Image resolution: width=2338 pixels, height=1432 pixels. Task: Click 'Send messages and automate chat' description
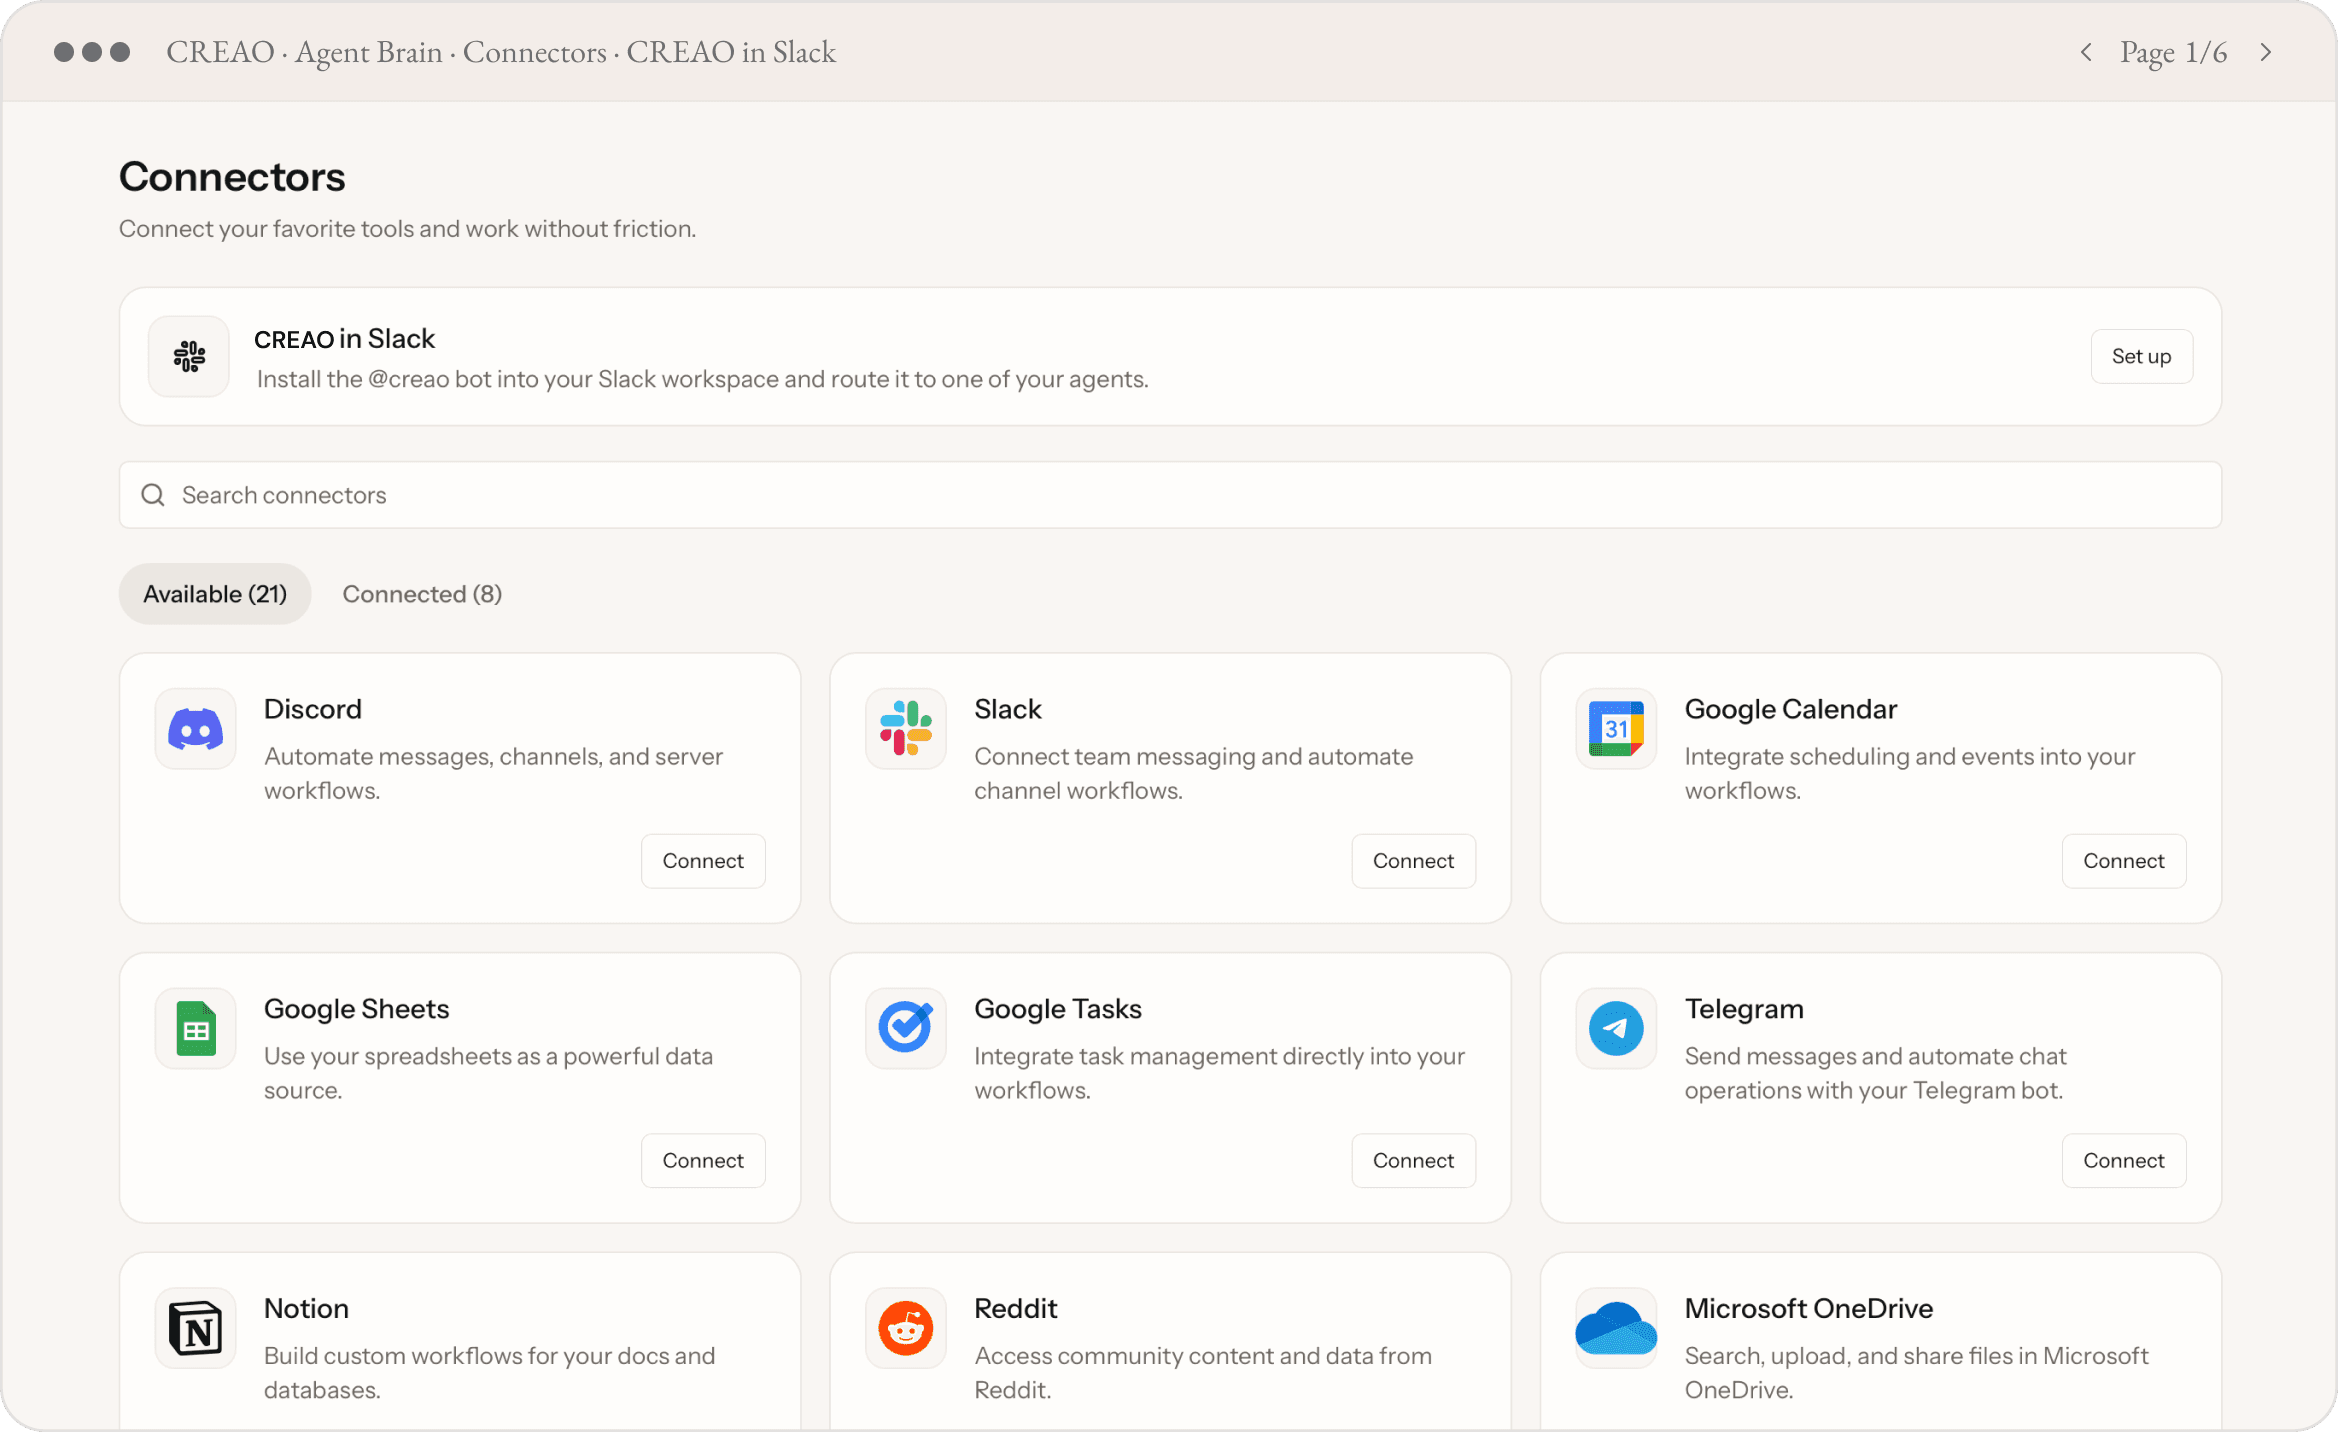tap(1876, 1074)
